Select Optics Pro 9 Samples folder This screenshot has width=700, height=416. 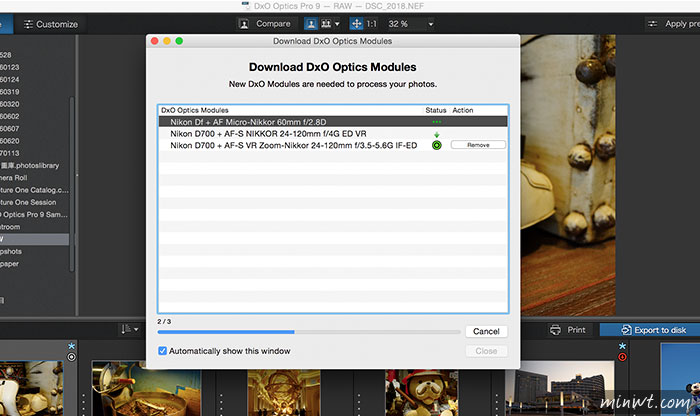click(x=34, y=215)
